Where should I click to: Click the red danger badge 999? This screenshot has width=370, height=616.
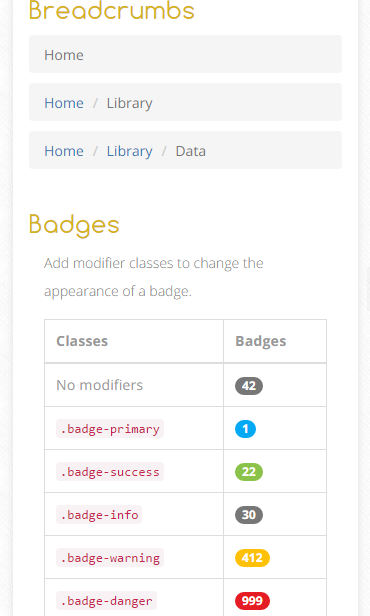point(252,601)
